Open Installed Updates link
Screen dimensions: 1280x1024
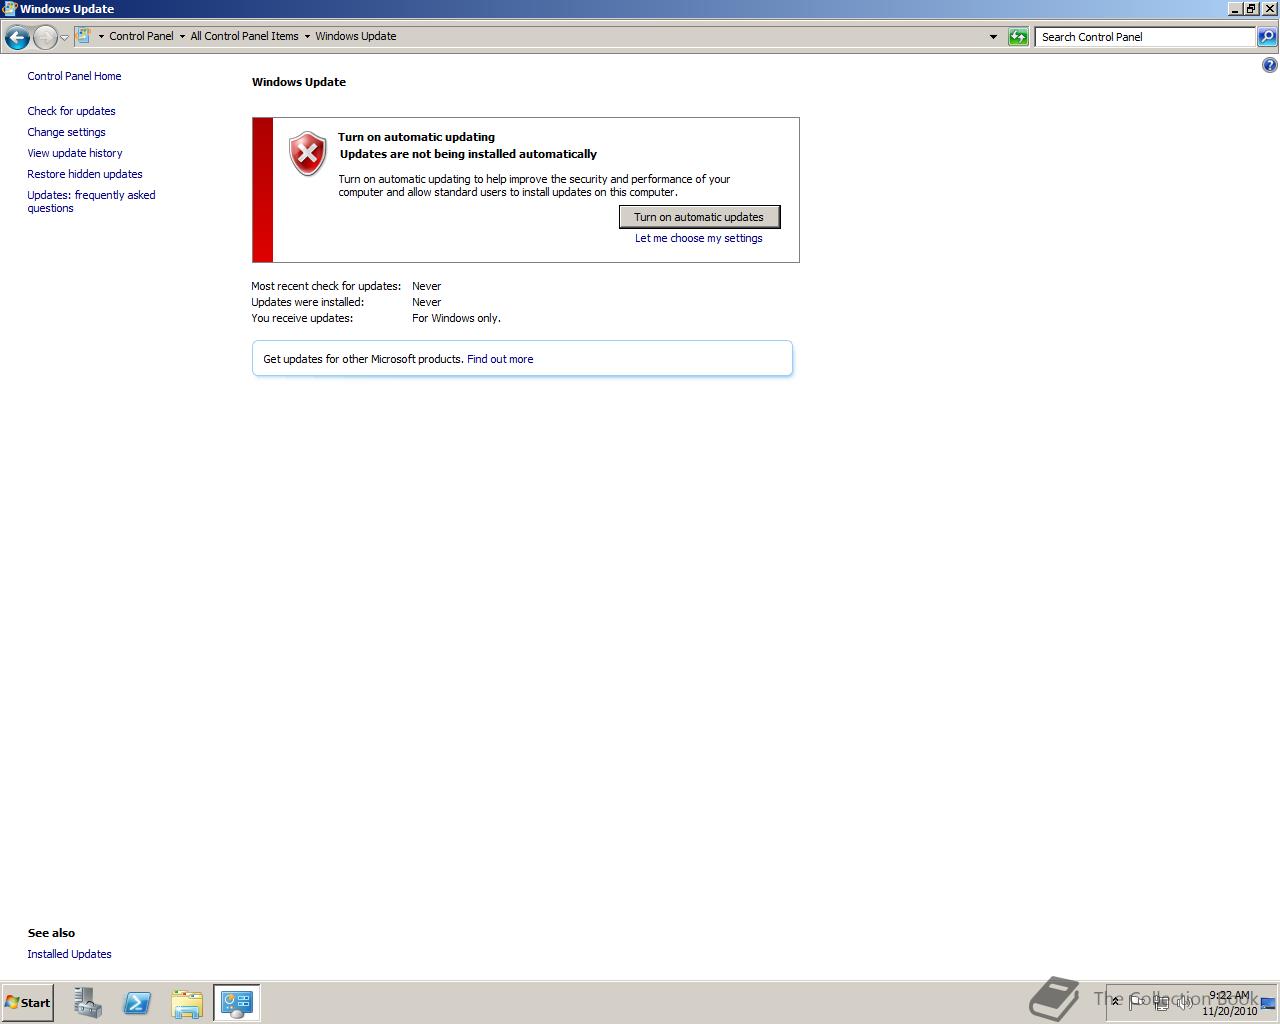tap(69, 954)
